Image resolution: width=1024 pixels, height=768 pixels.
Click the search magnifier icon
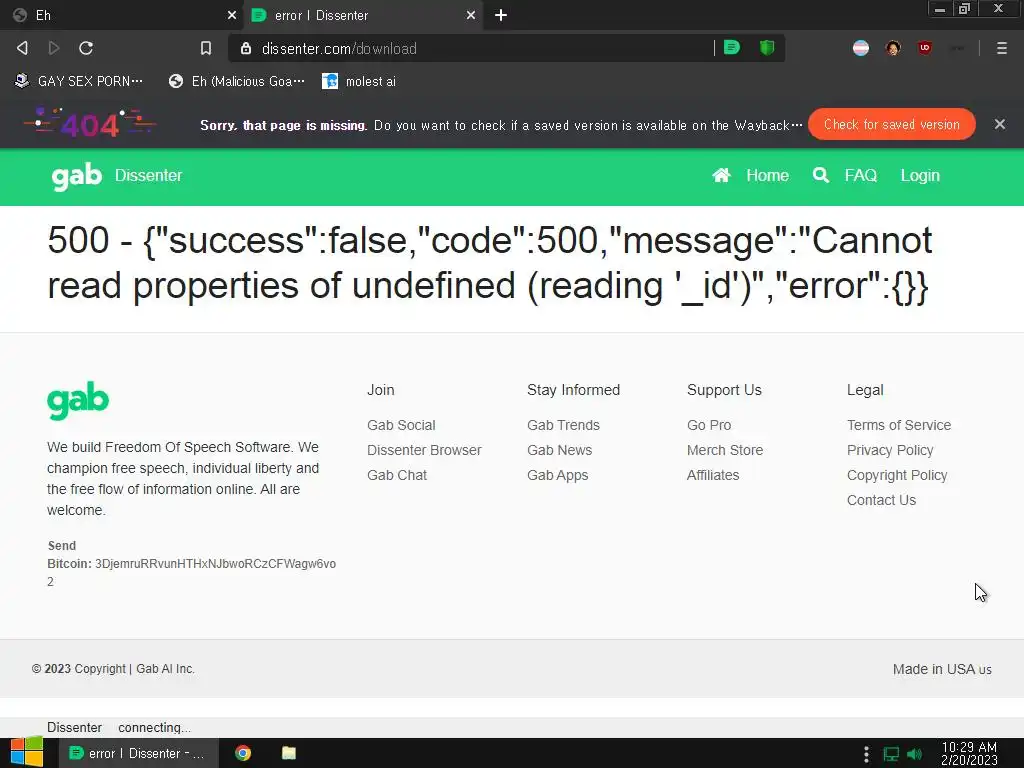tap(820, 175)
